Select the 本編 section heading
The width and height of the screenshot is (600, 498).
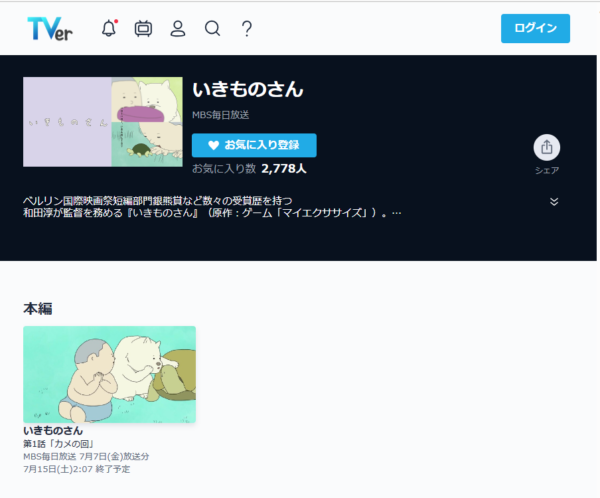(x=38, y=308)
